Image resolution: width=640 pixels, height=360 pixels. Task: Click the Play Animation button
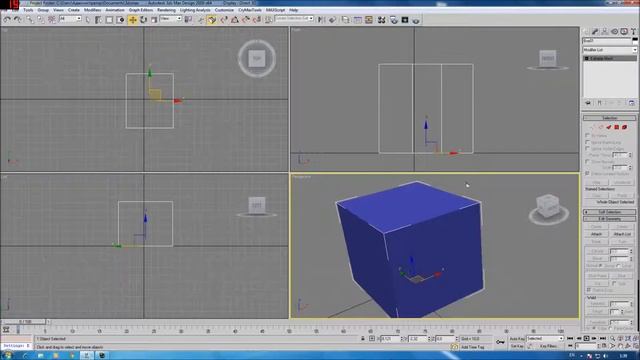pyautogui.click(x=587, y=338)
